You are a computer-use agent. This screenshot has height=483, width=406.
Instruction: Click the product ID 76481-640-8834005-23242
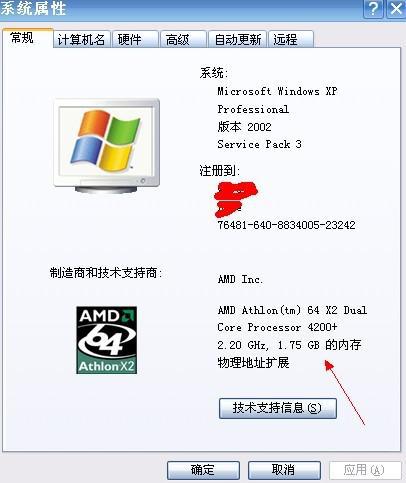click(286, 225)
